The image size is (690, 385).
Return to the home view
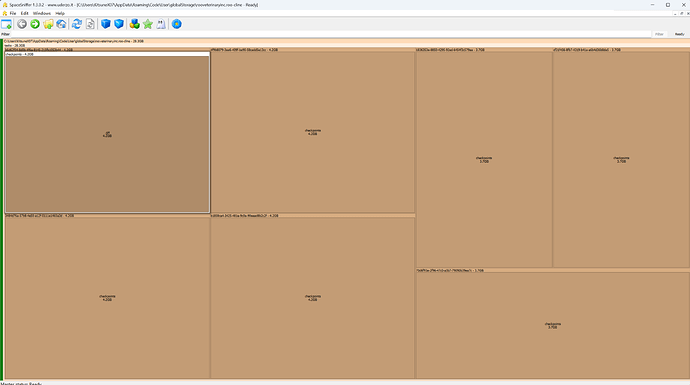pos(61,24)
